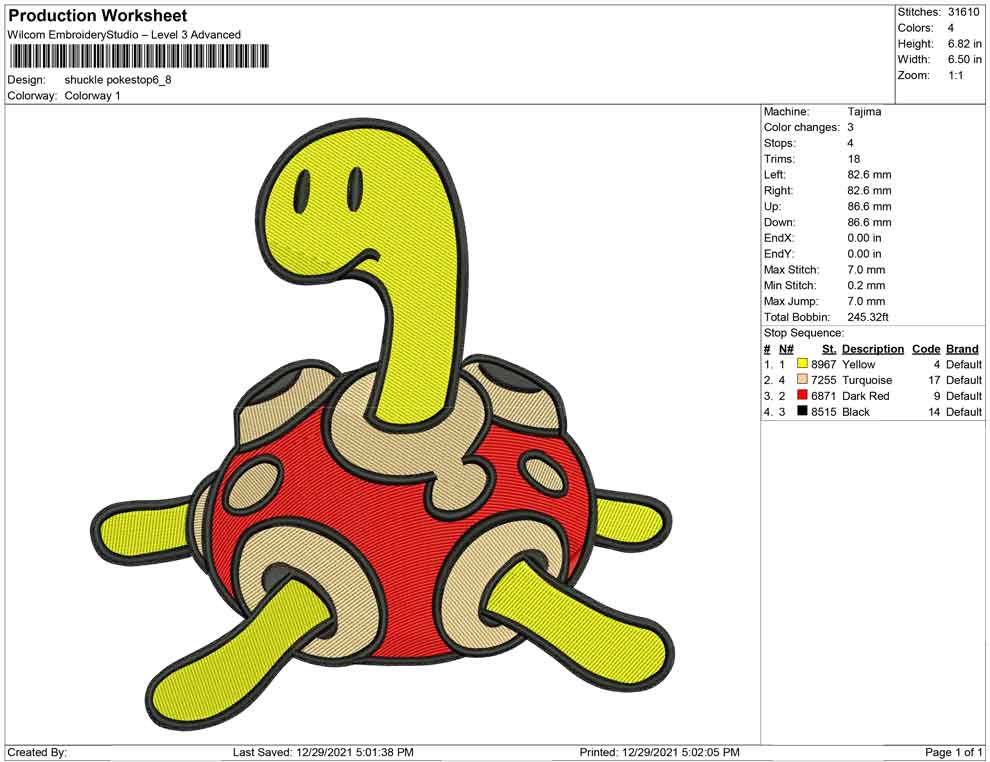This screenshot has width=990, height=762.
Task: Click stitch count '7255' in Turquoise row
Action: [823, 380]
